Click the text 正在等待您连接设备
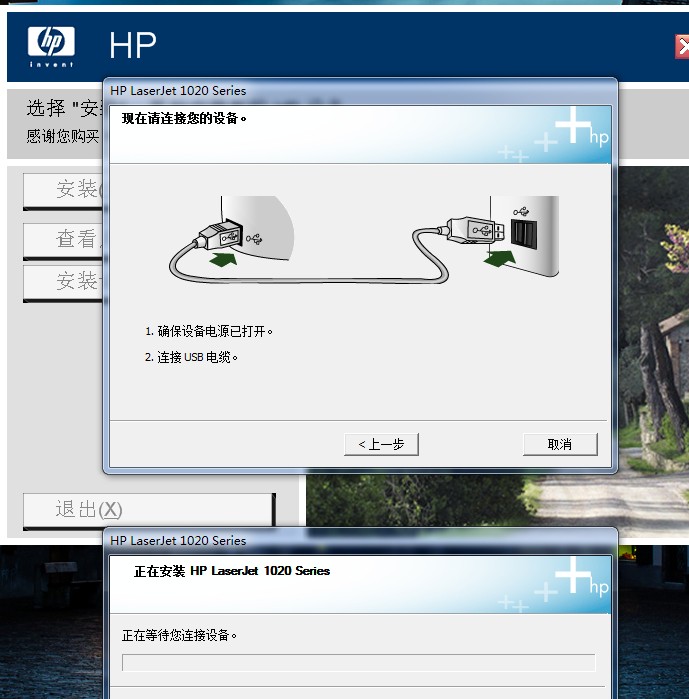The width and height of the screenshot is (689, 699). coord(179,635)
